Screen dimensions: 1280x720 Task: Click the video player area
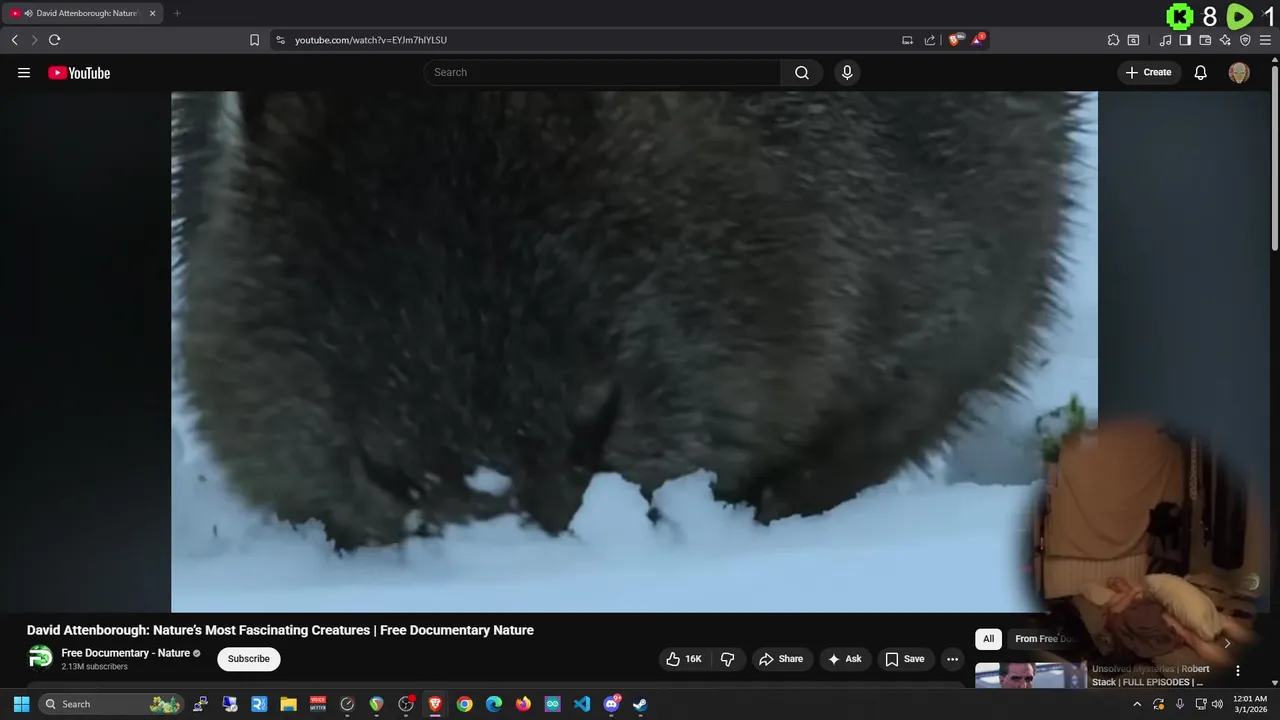[634, 352]
